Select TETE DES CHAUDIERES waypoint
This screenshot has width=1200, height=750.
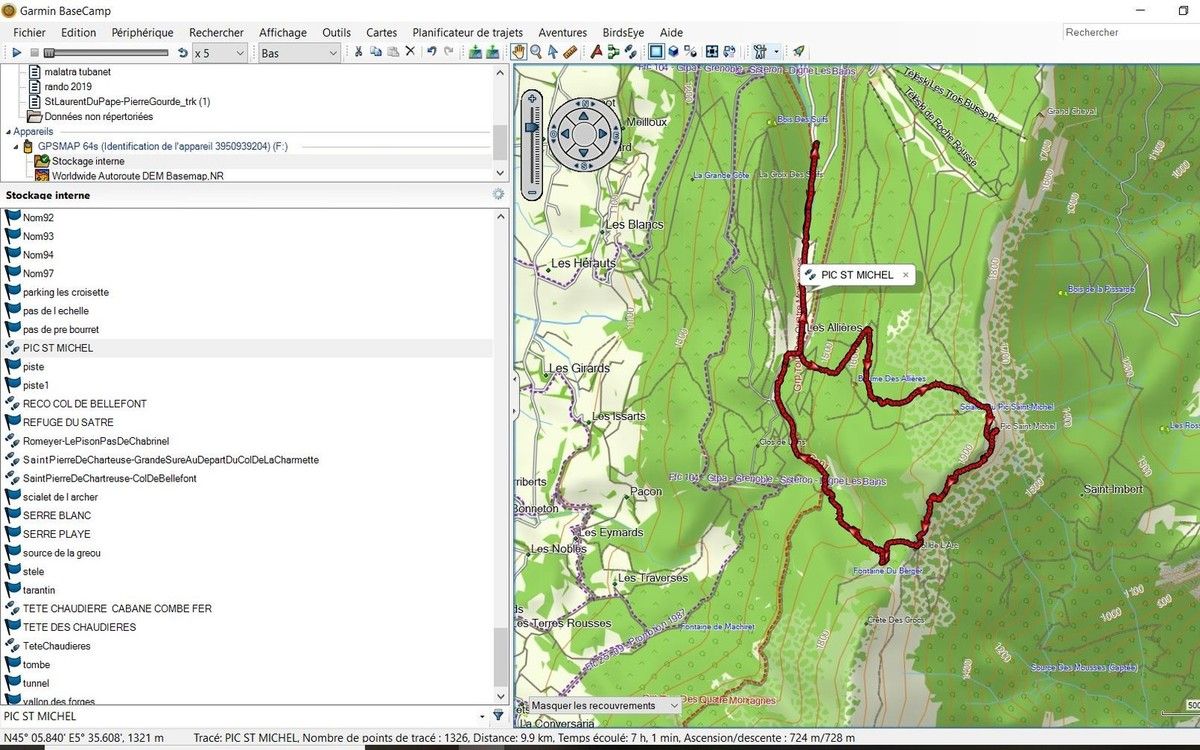[x=79, y=627]
